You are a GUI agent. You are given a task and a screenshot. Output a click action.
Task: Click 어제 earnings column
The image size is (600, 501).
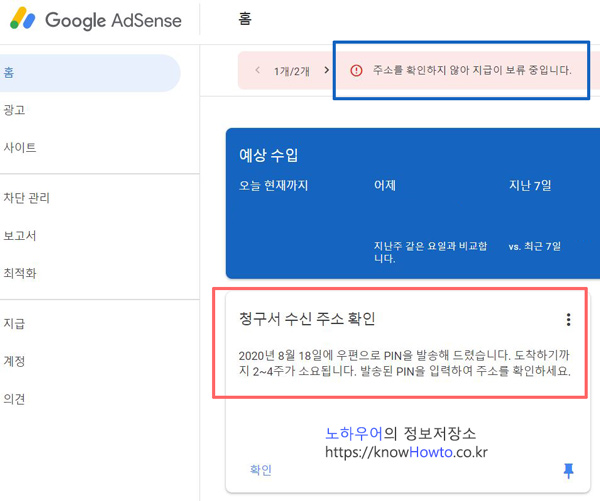385,186
